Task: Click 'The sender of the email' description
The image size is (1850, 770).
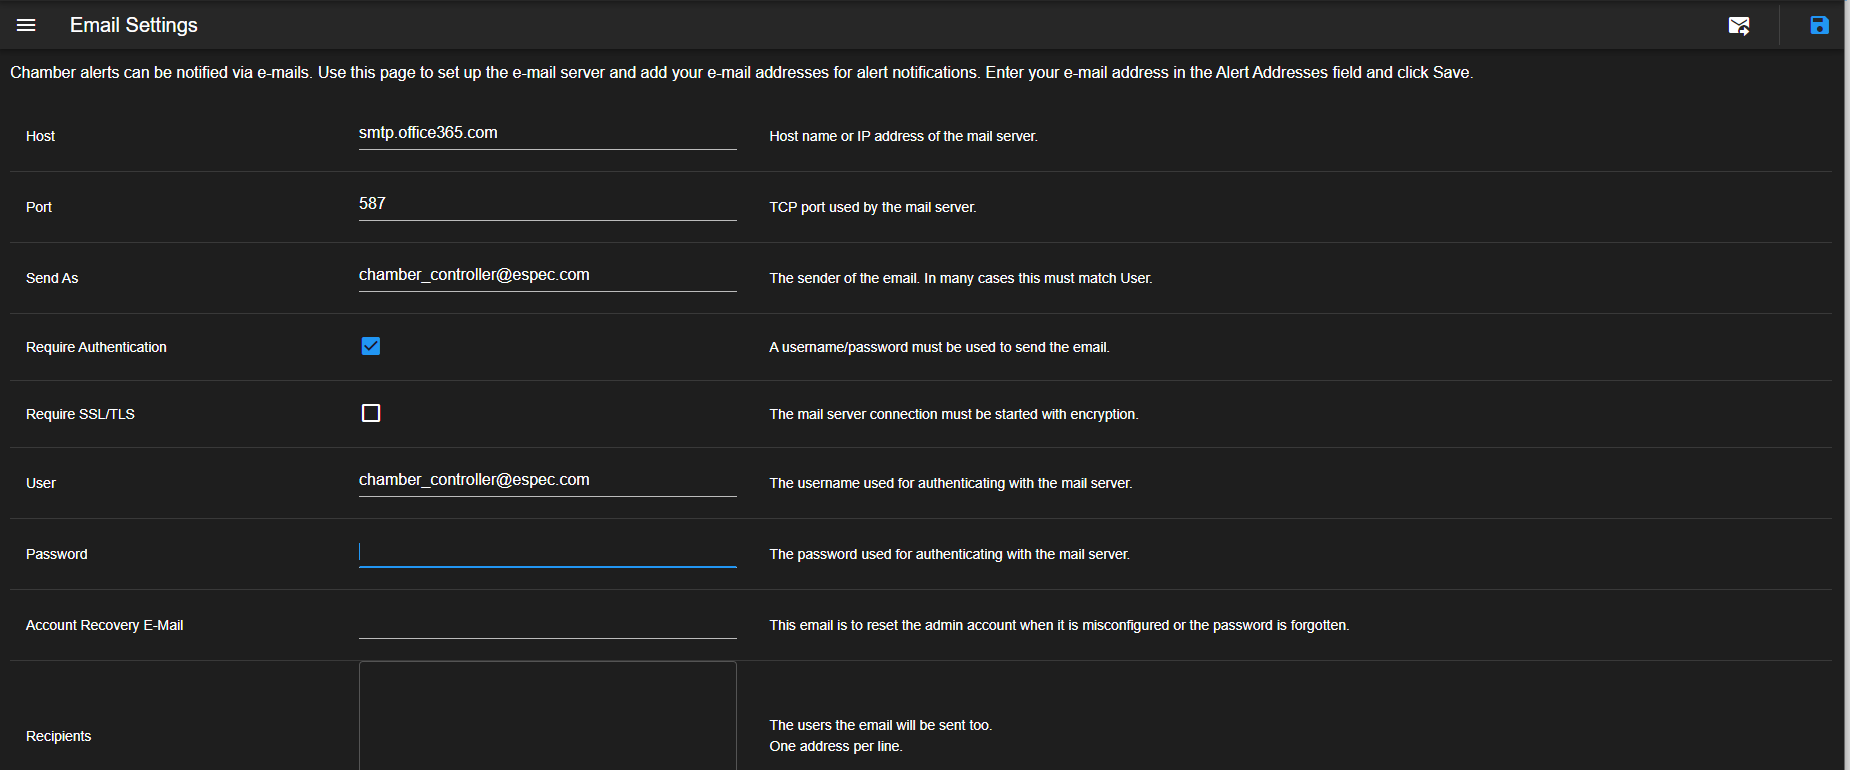Action: (x=961, y=278)
